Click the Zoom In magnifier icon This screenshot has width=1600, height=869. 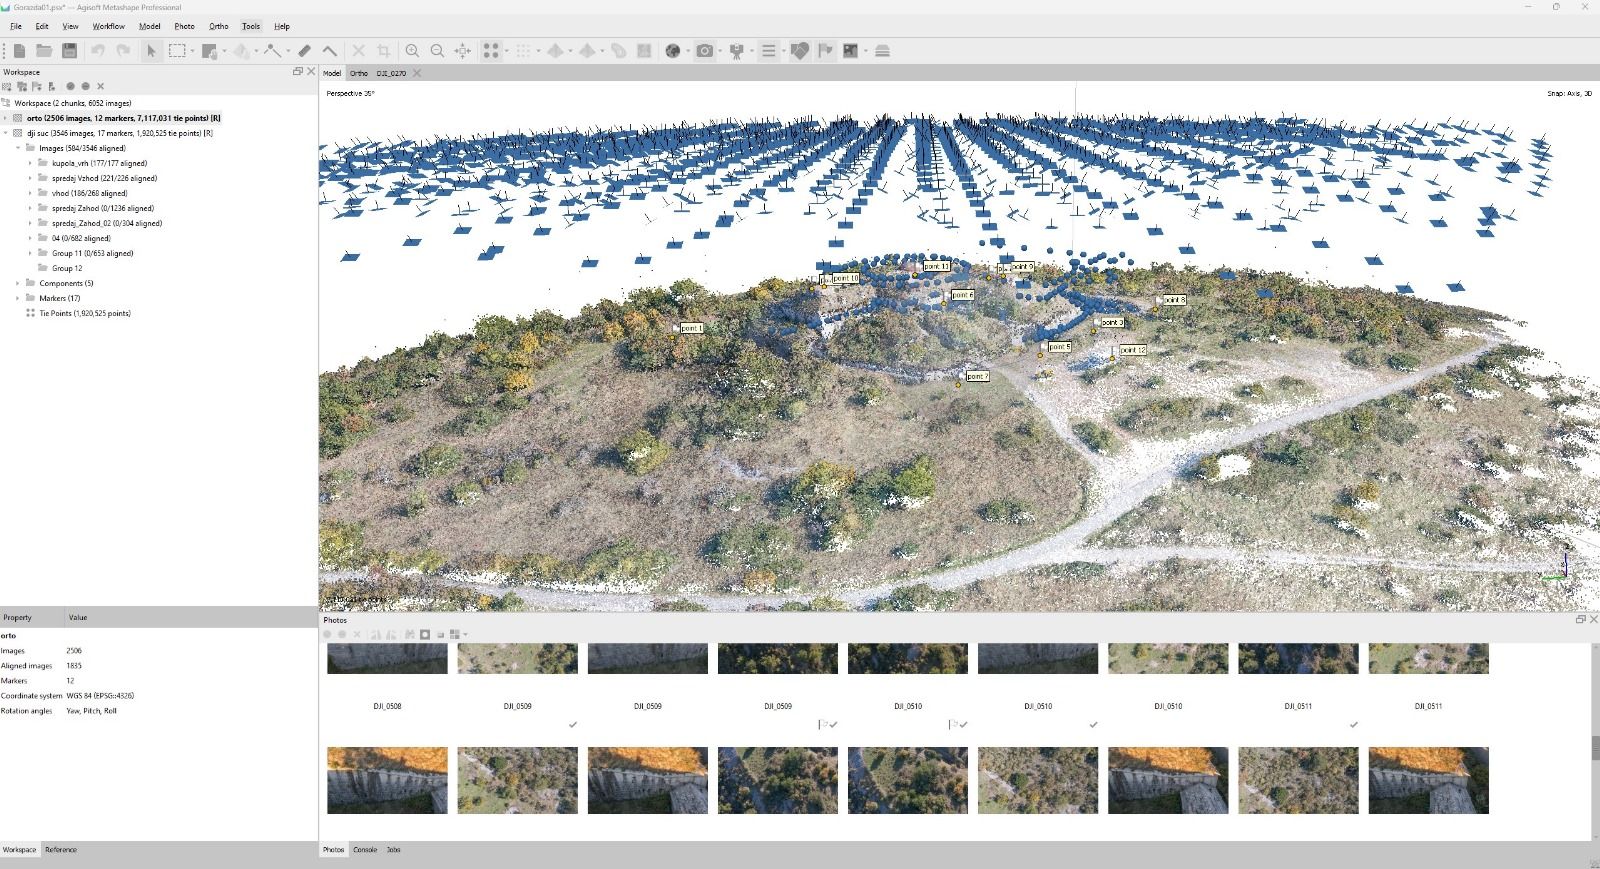tap(412, 51)
